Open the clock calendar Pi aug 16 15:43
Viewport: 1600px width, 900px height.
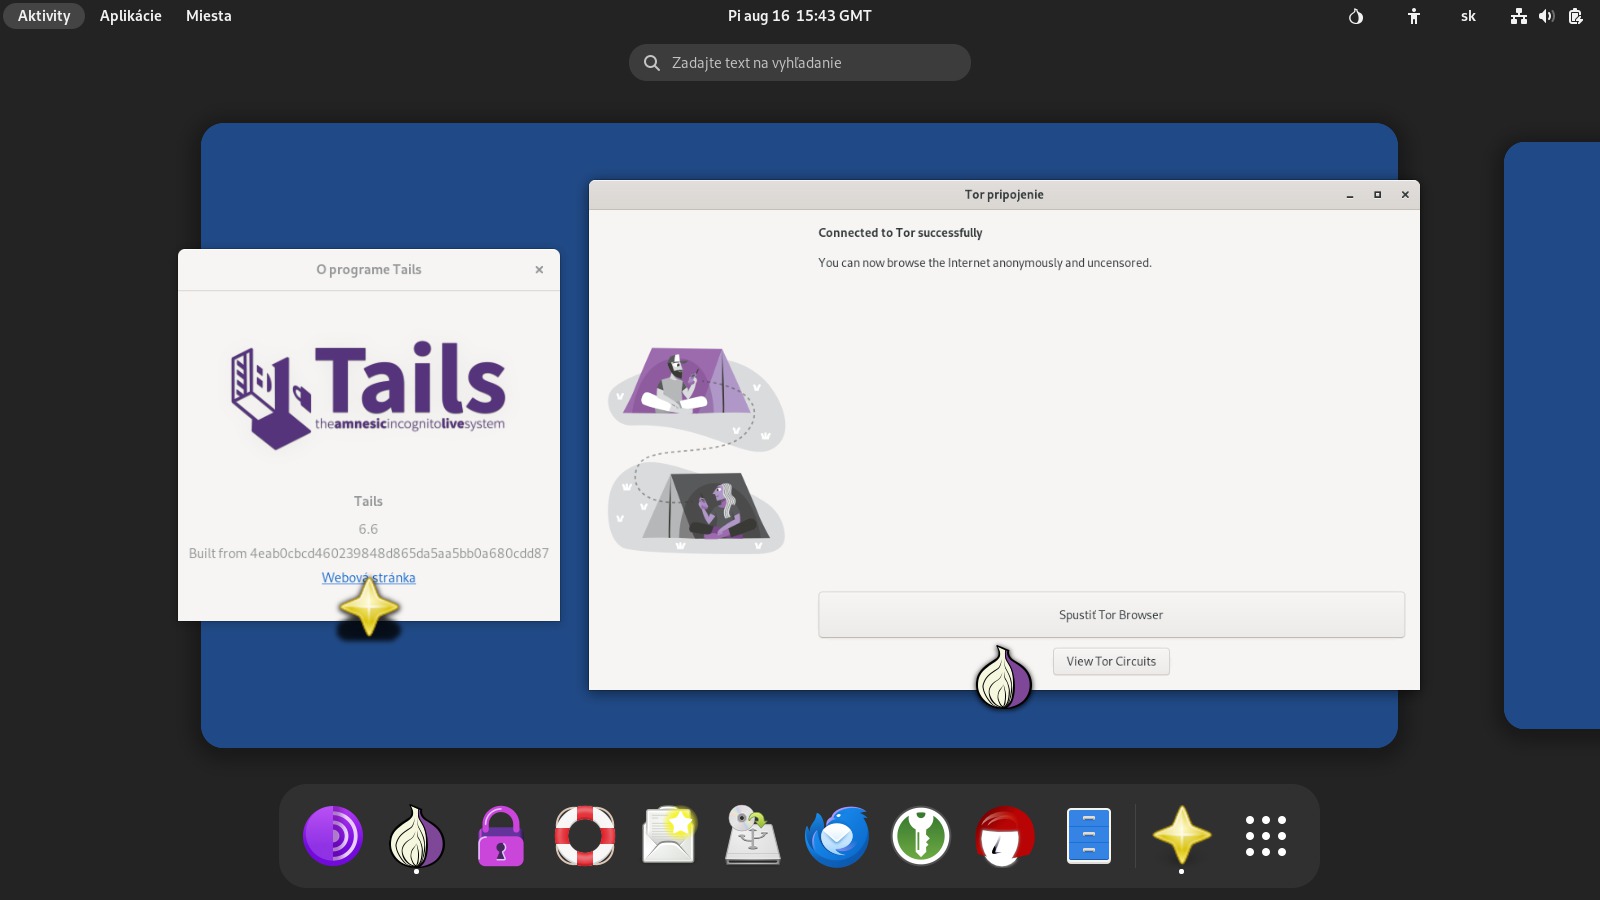[x=800, y=16]
